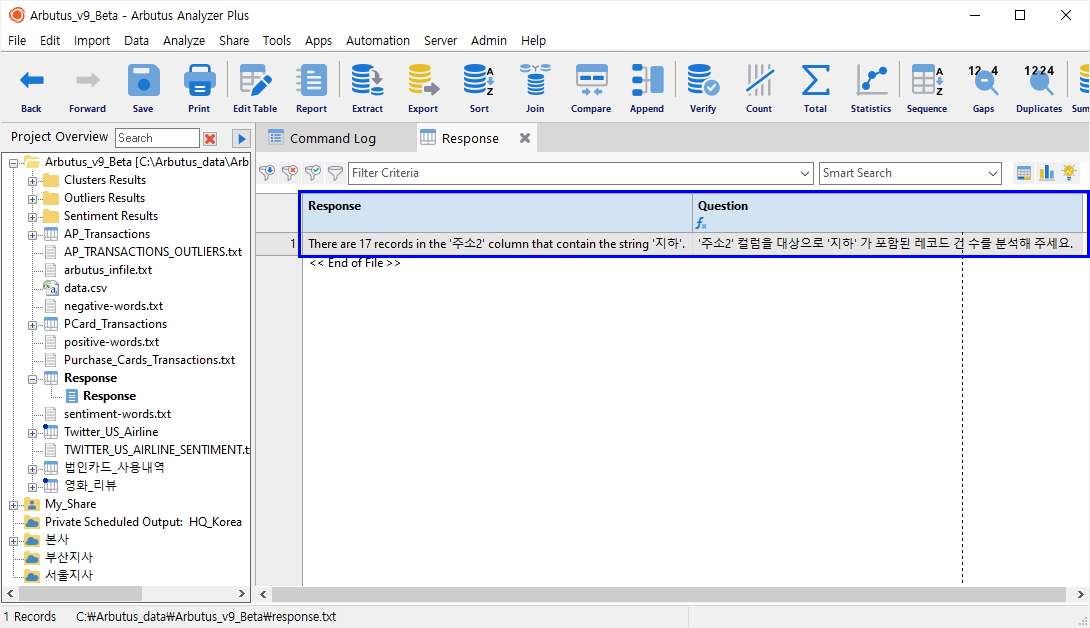Click the Response column header
The image size is (1090, 628).
[497, 213]
